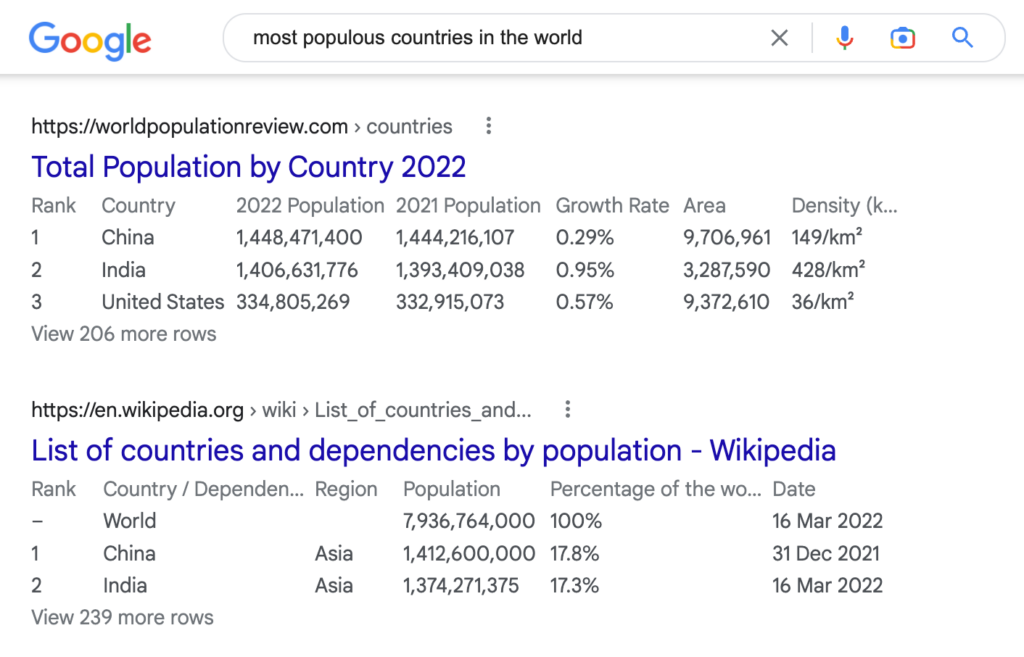Image resolution: width=1024 pixels, height=657 pixels.
Task: Click the Google logo
Action: [90, 40]
